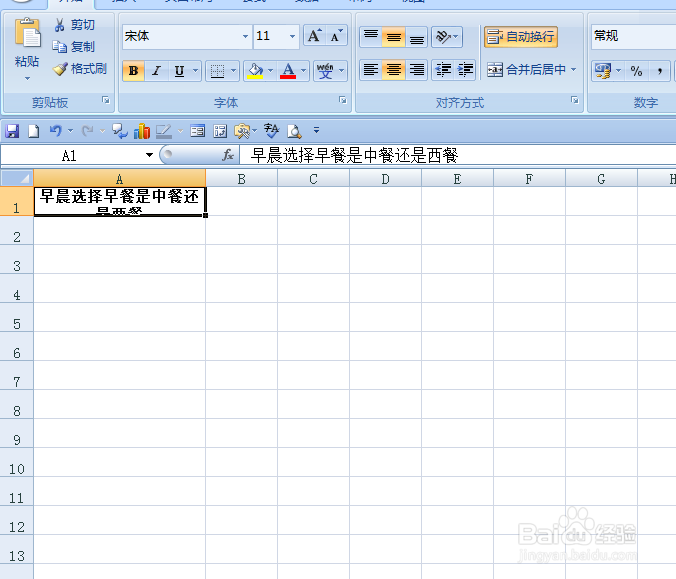Toggle top vertical alignment
Viewport: 676px width, 579px height.
[371, 36]
